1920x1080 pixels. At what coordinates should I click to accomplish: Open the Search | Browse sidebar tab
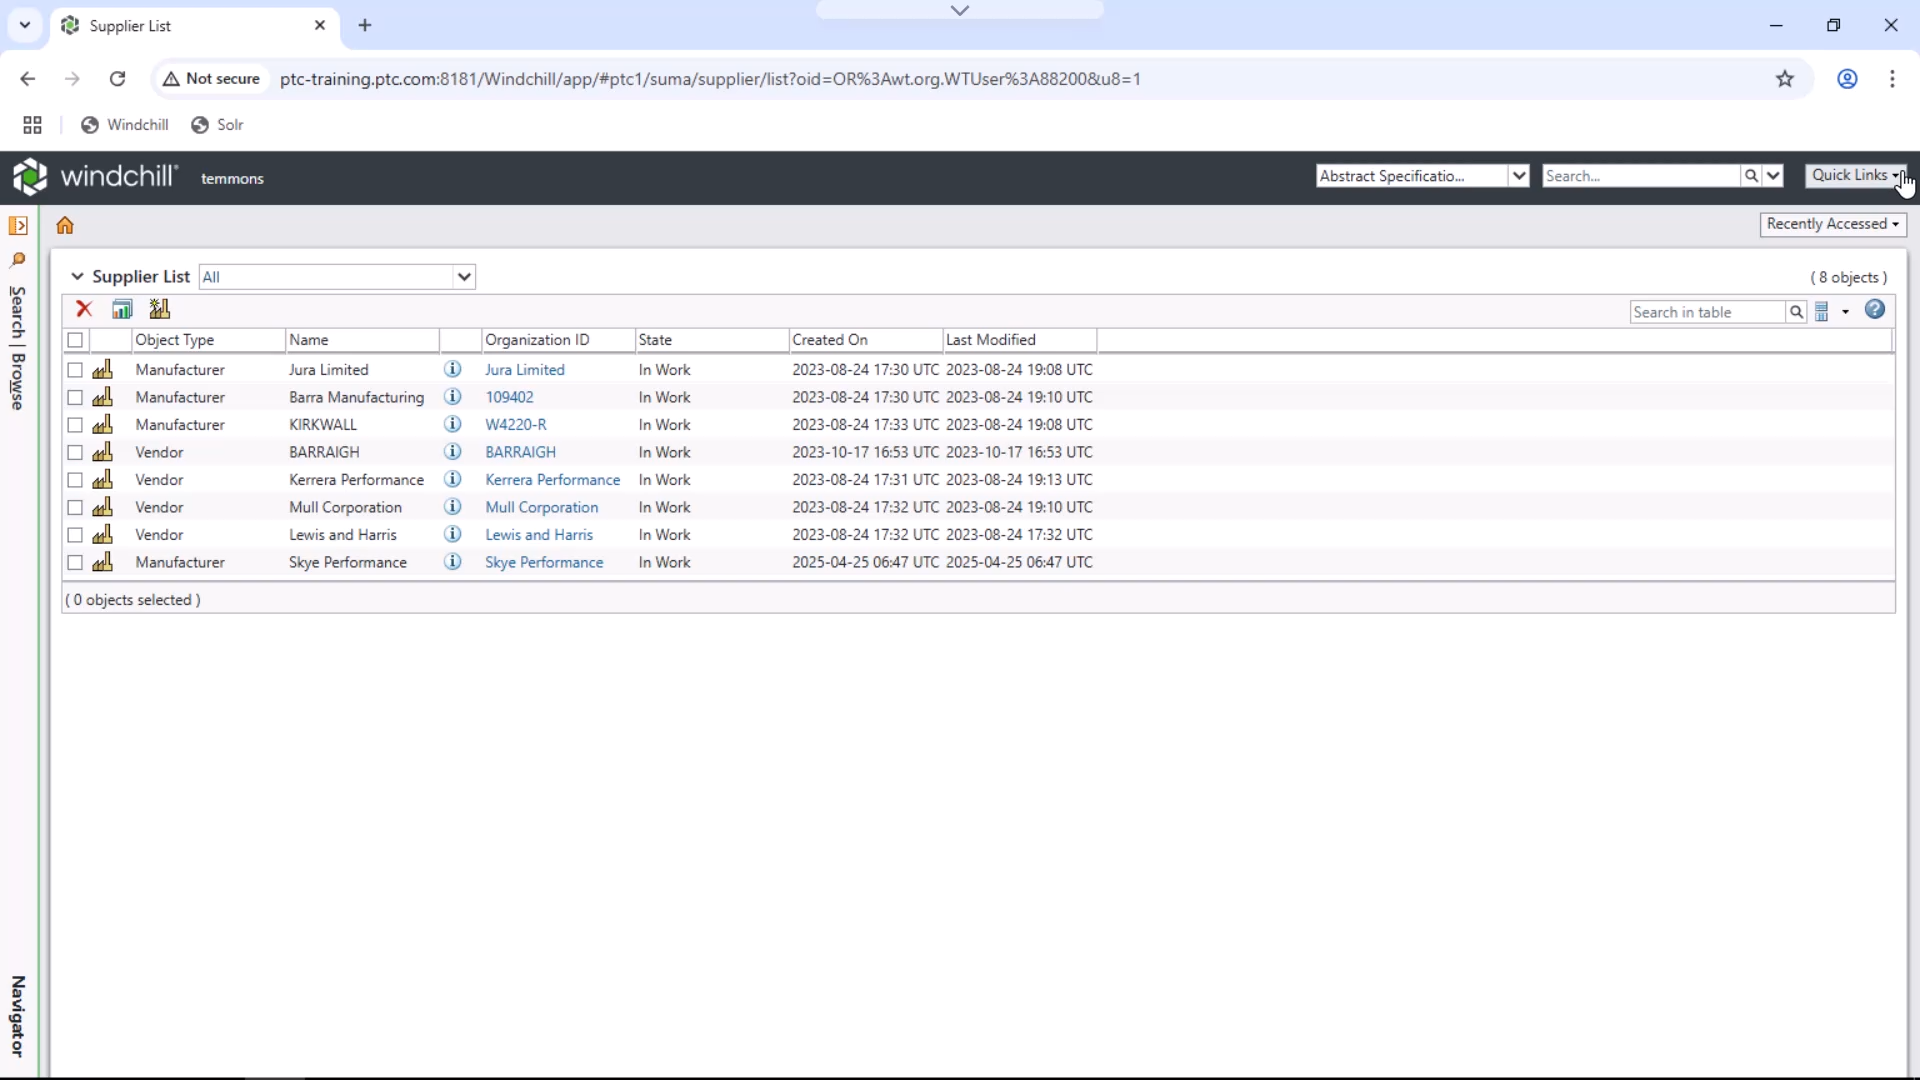[18, 348]
